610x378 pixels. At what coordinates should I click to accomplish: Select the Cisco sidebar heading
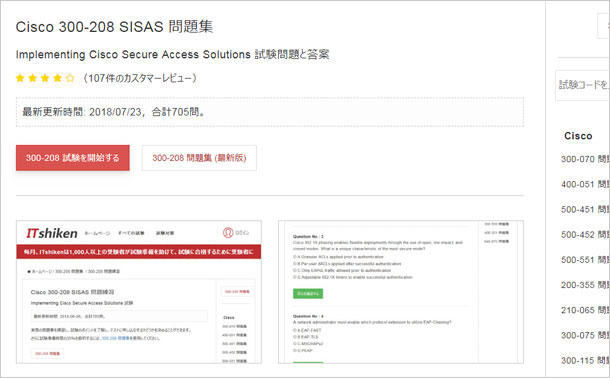pyautogui.click(x=578, y=136)
